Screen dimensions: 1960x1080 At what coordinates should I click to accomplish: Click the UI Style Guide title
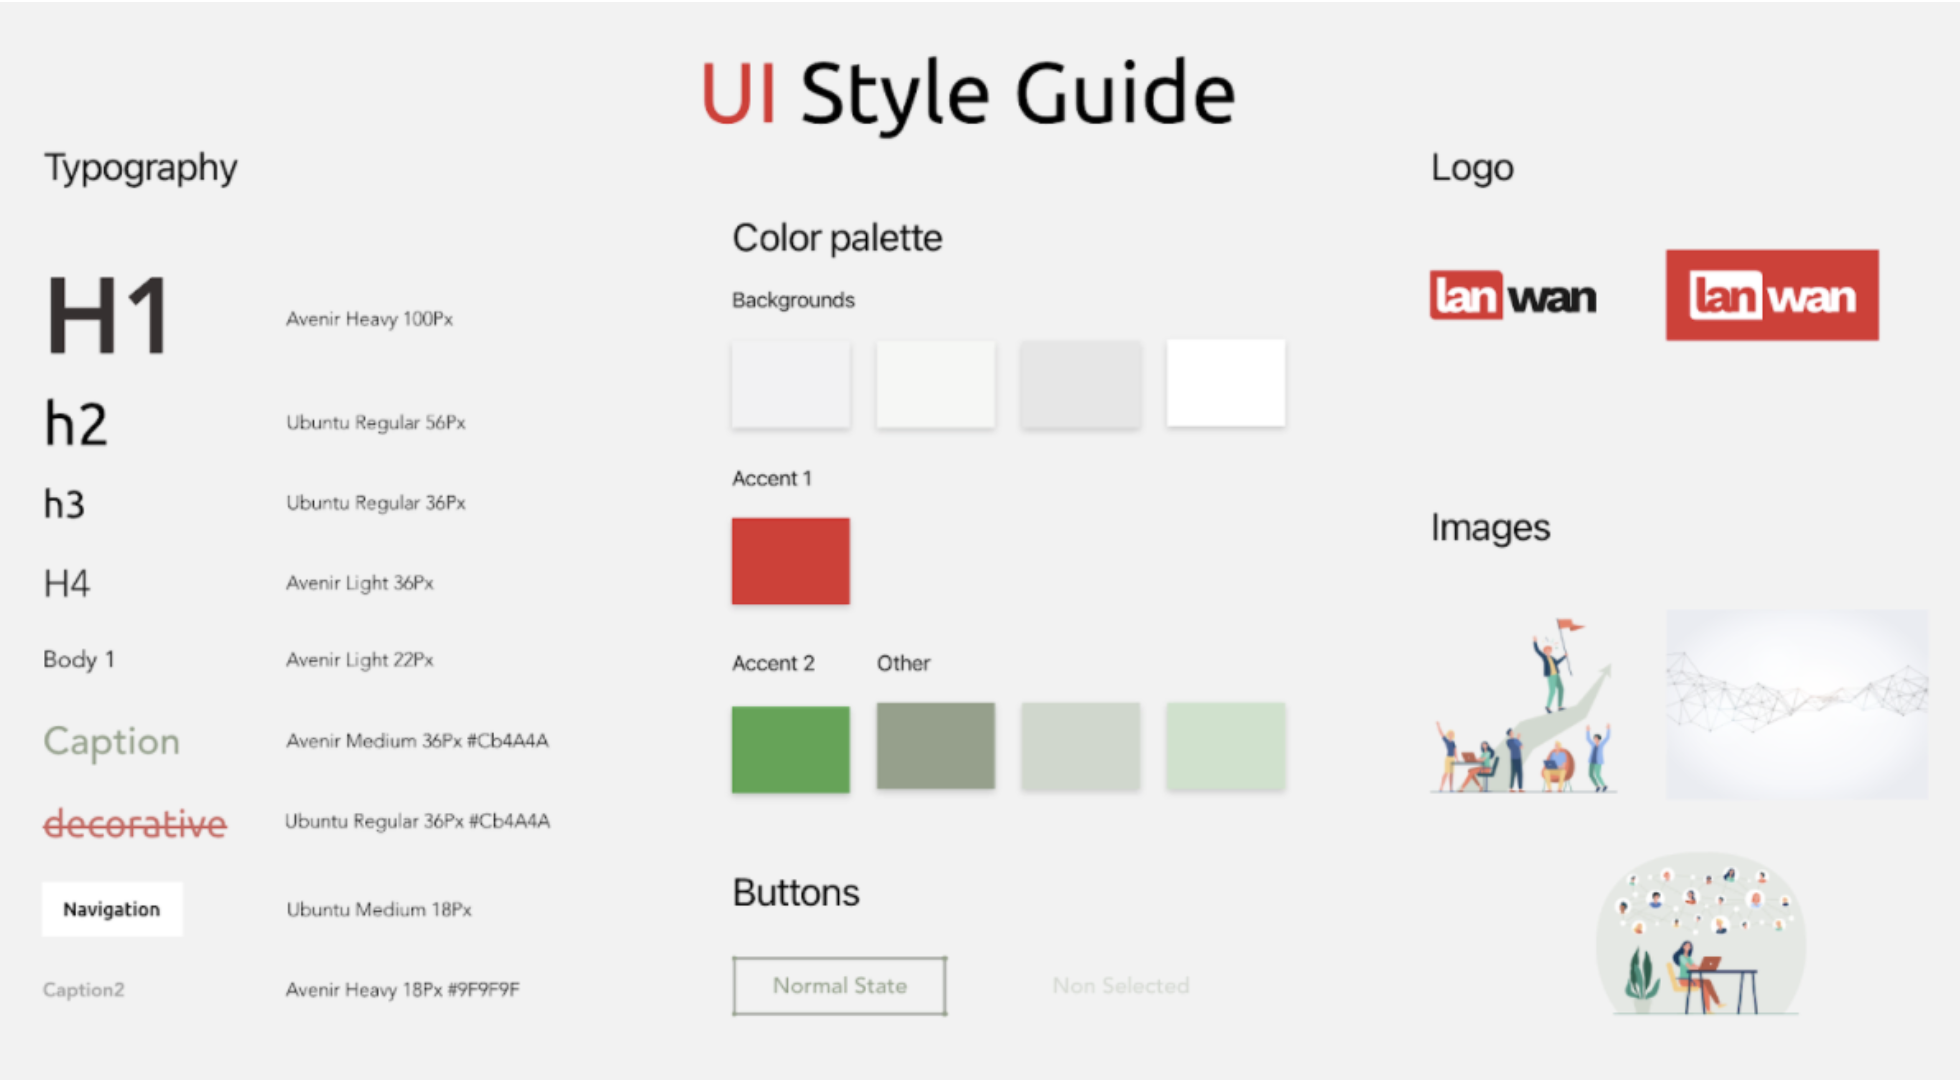(968, 93)
